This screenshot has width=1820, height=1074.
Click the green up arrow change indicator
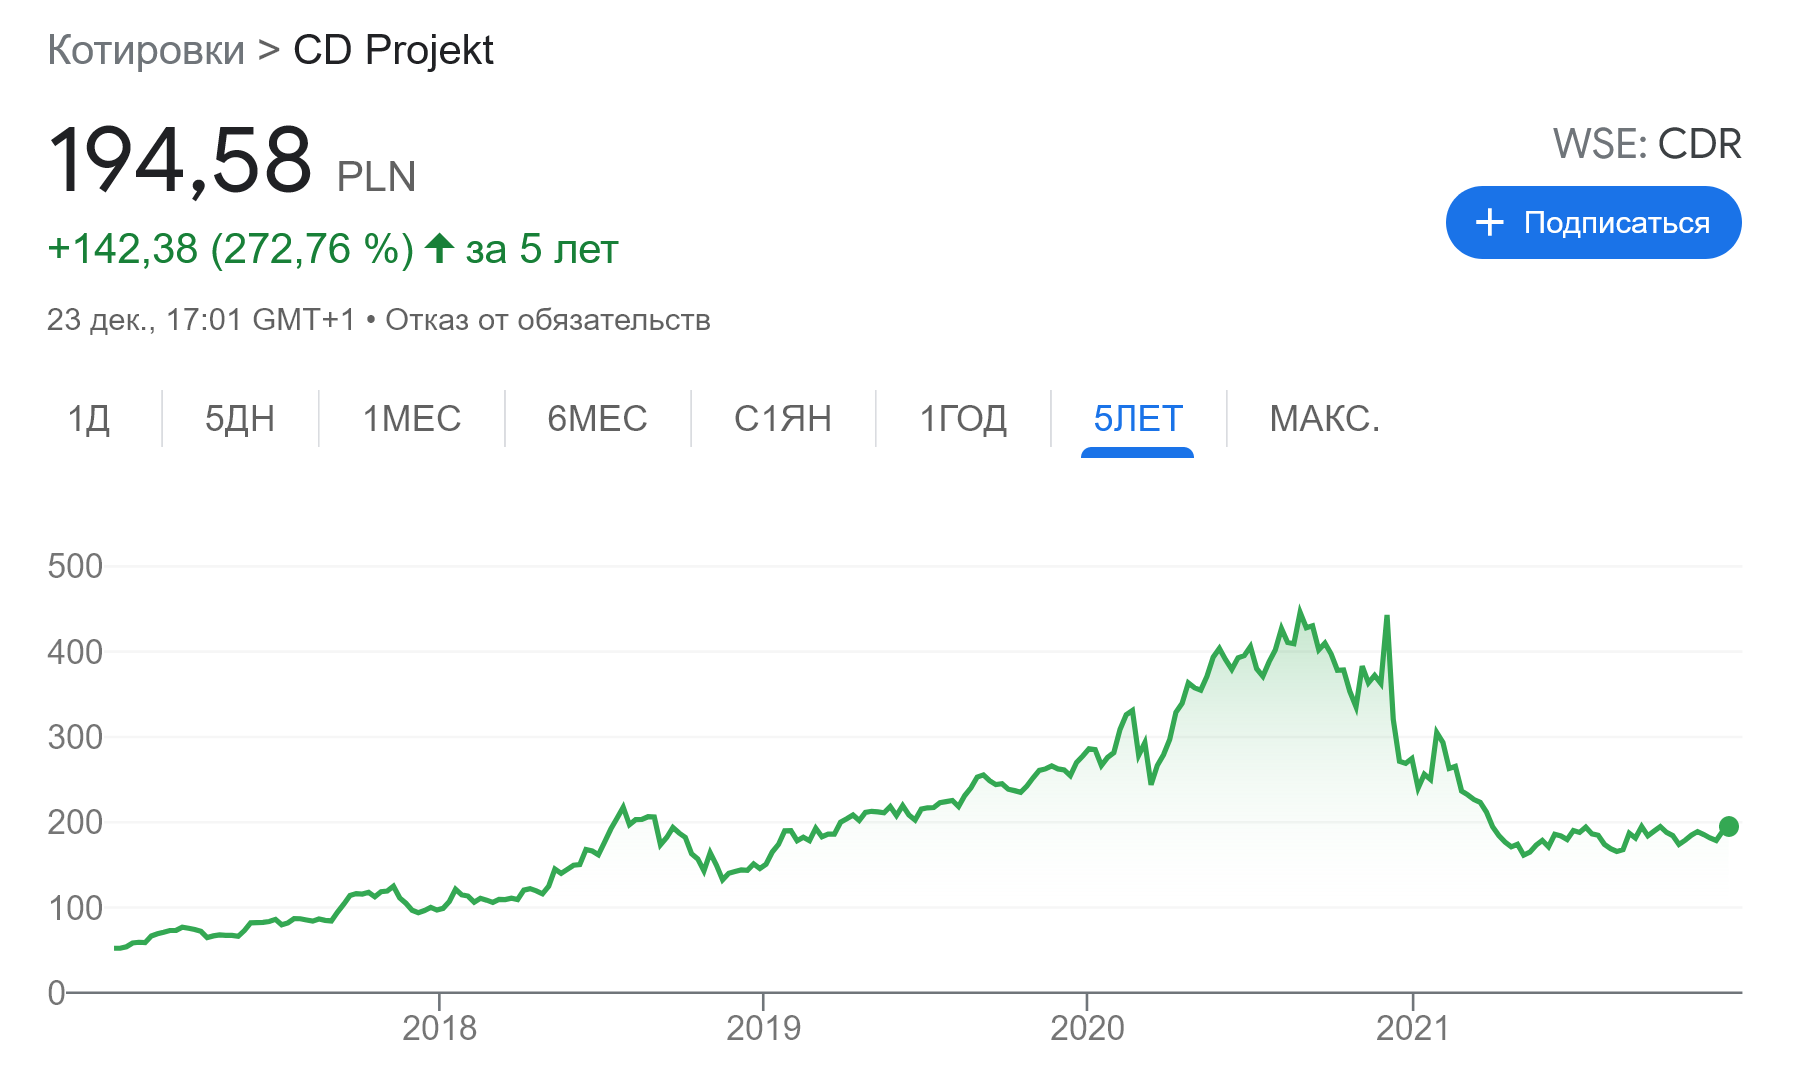pyautogui.click(x=439, y=248)
